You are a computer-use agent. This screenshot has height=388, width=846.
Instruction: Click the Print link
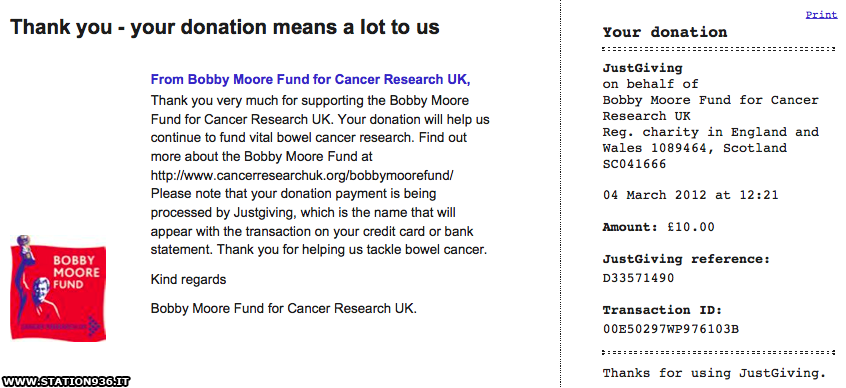point(821,15)
